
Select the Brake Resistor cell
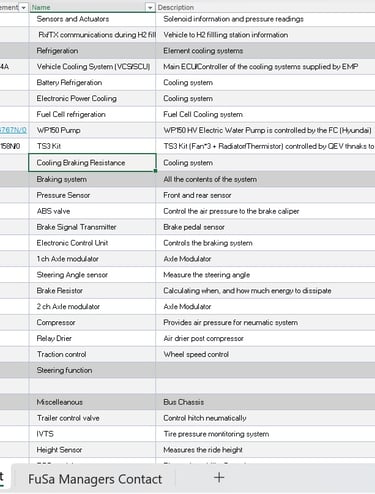92,291
